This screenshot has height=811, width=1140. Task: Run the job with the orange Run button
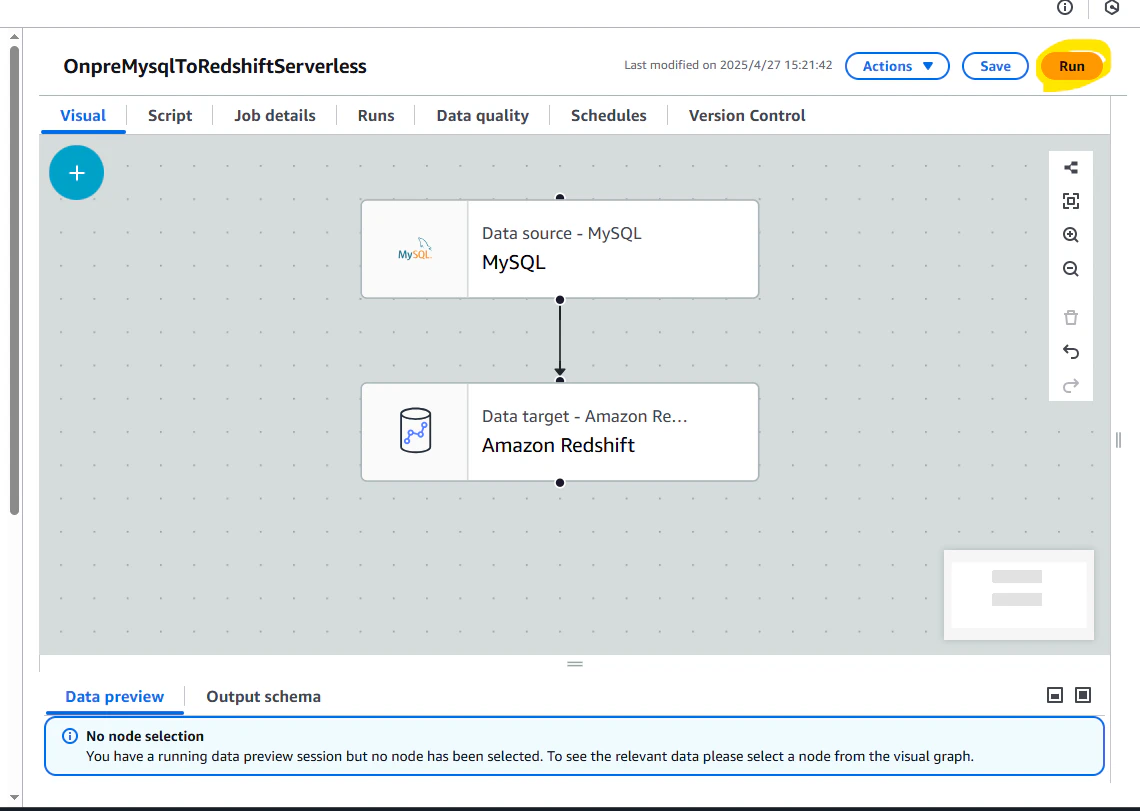pos(1072,66)
